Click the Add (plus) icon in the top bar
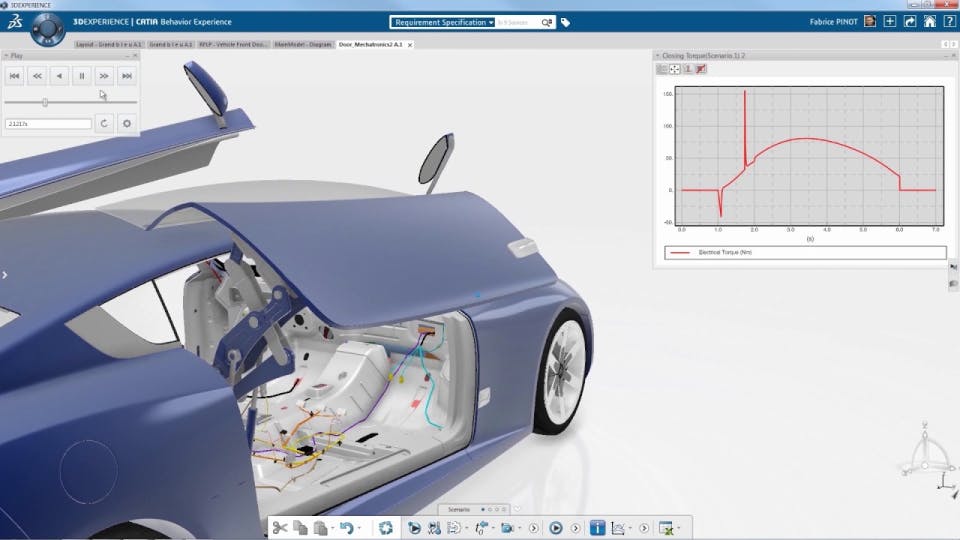The height and width of the screenshot is (540, 960). click(890, 21)
